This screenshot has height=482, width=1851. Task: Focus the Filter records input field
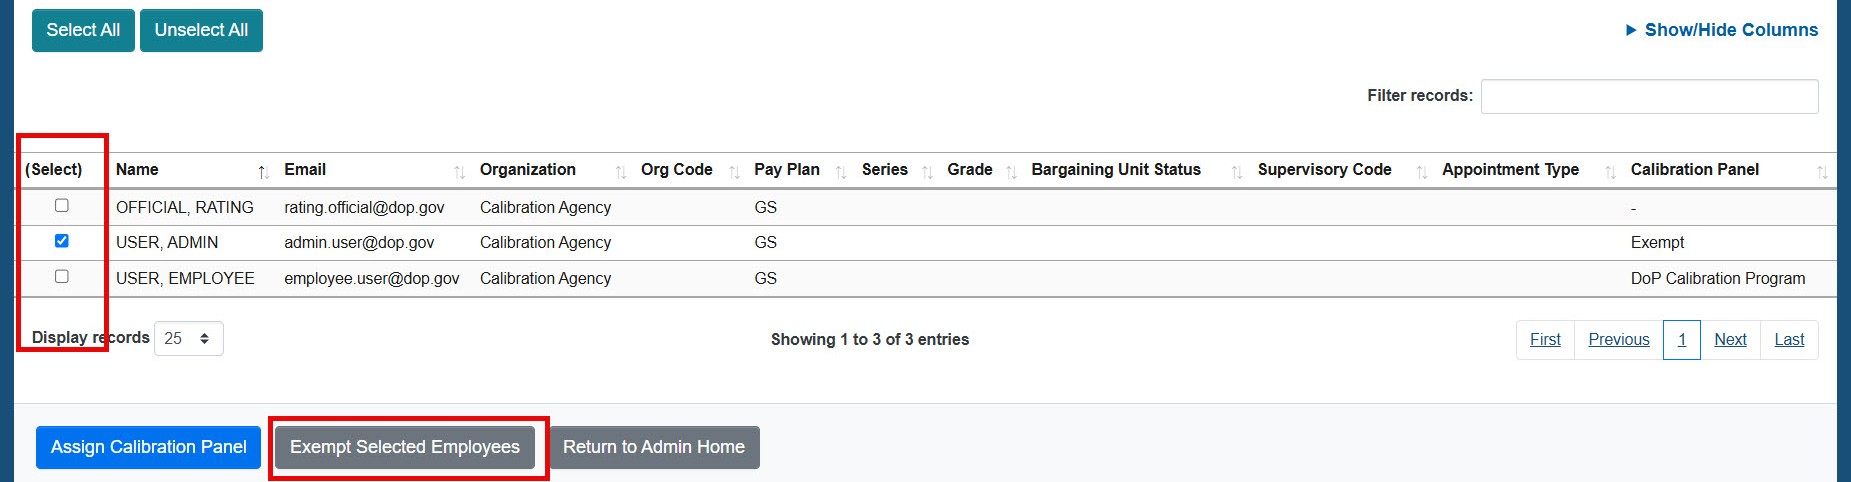[x=1649, y=96]
